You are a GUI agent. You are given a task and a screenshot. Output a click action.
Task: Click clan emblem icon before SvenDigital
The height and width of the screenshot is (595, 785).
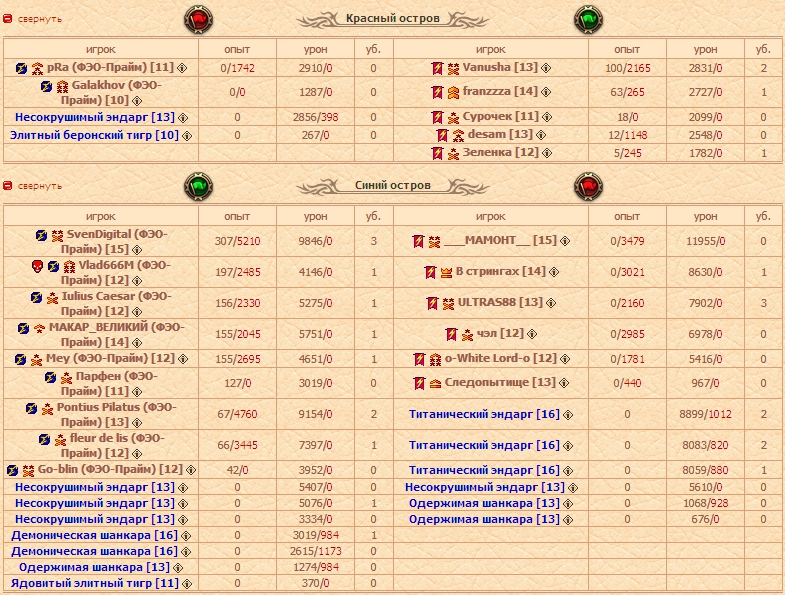click(x=41, y=235)
